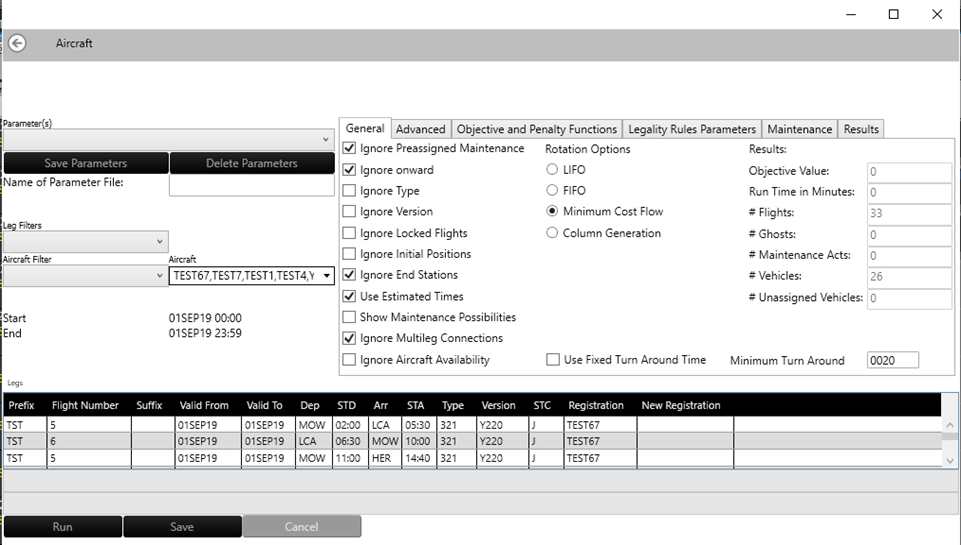961x545 pixels.
Task: Check Ignore Locked Flights
Action: pyautogui.click(x=349, y=233)
